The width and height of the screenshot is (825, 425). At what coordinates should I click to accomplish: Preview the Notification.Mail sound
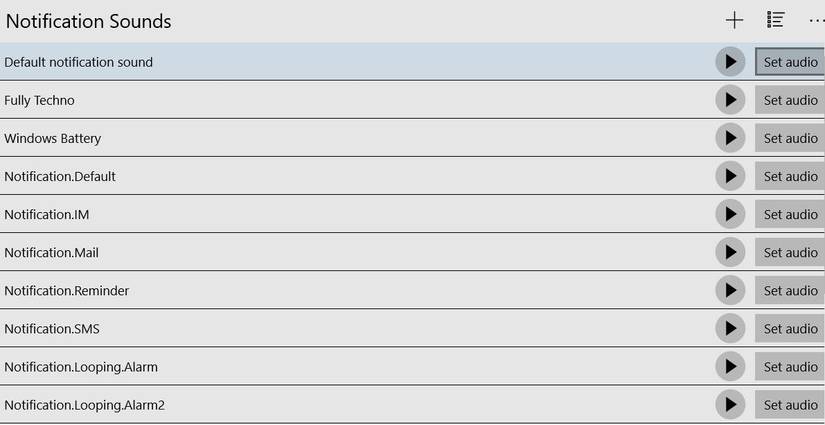pos(730,252)
